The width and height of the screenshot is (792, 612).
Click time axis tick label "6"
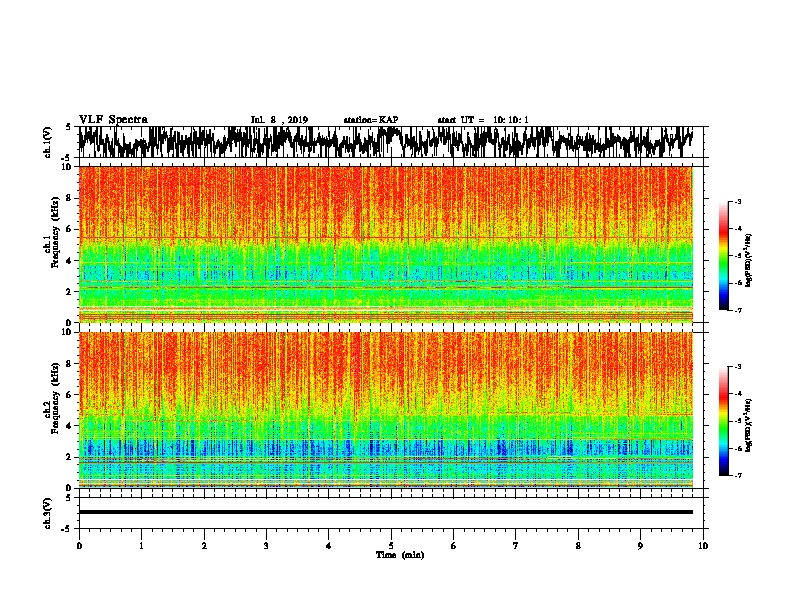(x=454, y=546)
